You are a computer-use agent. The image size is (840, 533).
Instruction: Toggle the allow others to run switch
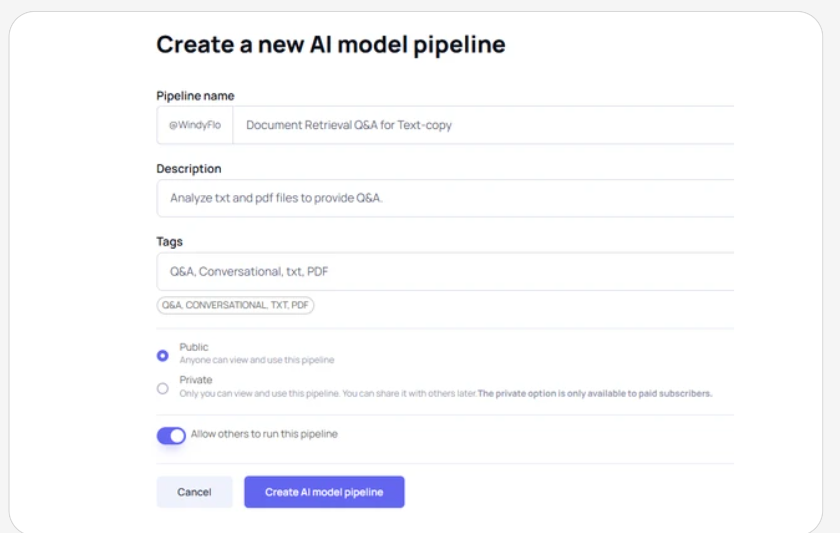[x=171, y=435]
